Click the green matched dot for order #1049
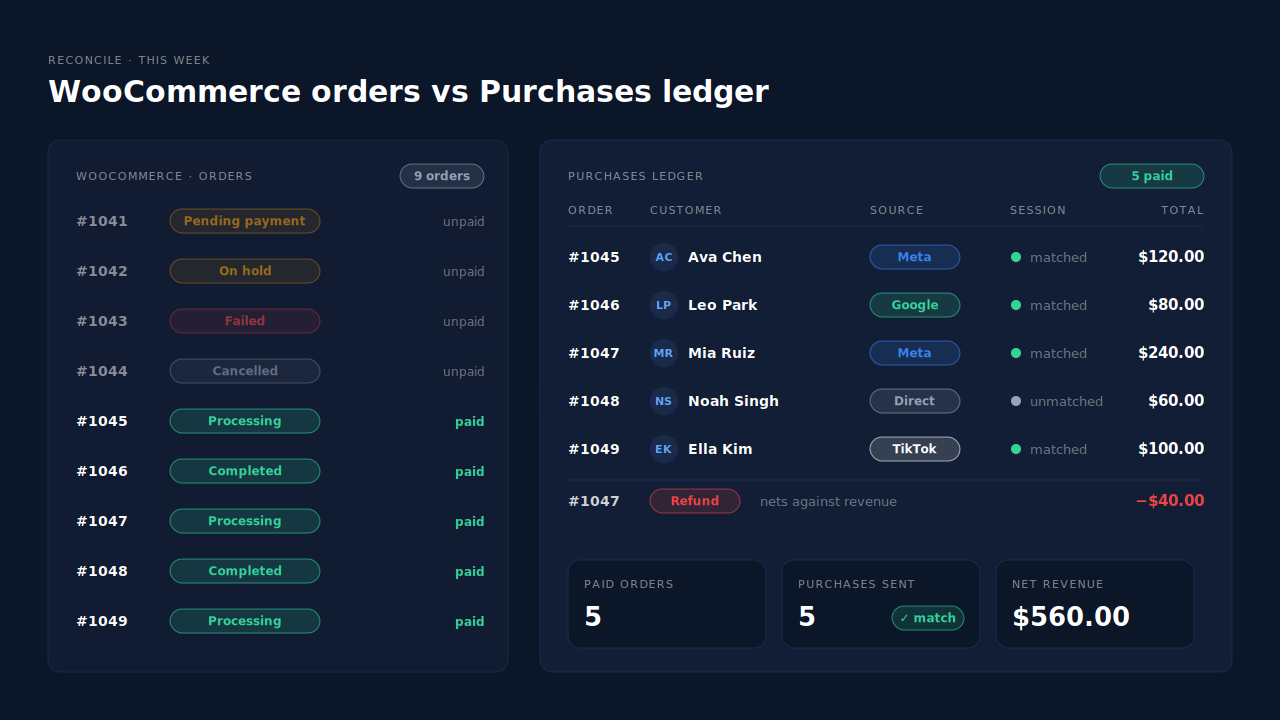 coord(1016,449)
